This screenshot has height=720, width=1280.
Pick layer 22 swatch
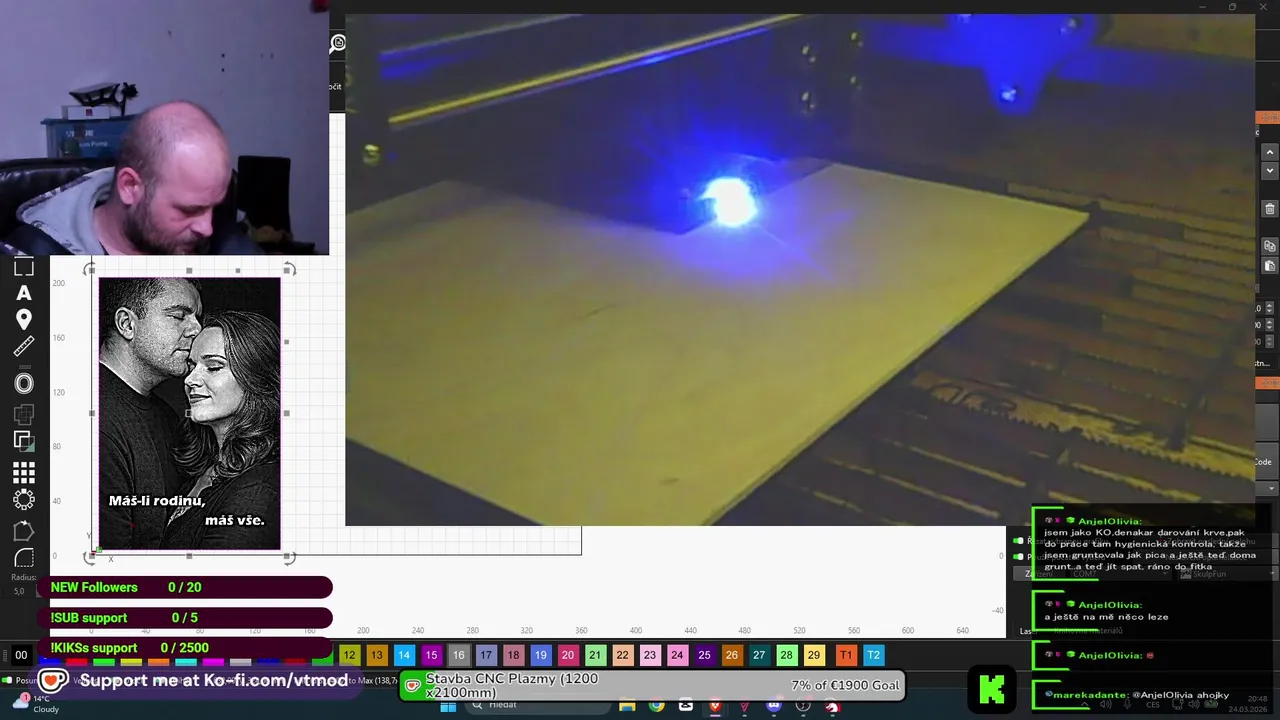point(622,655)
